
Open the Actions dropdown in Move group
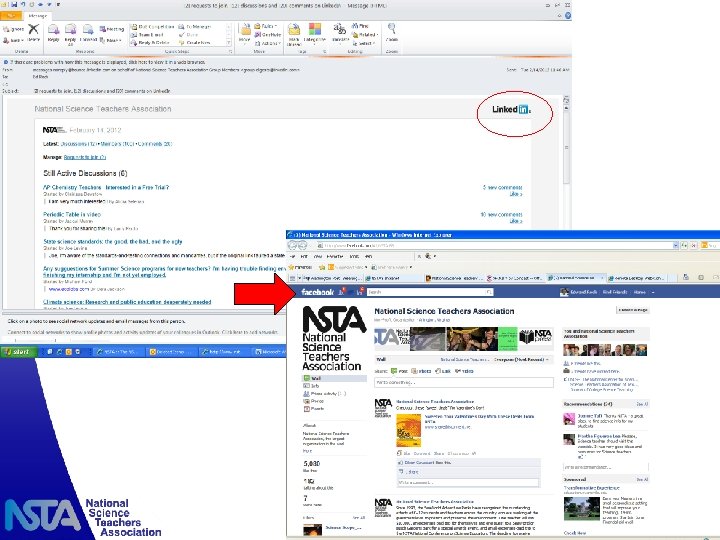click(267, 43)
